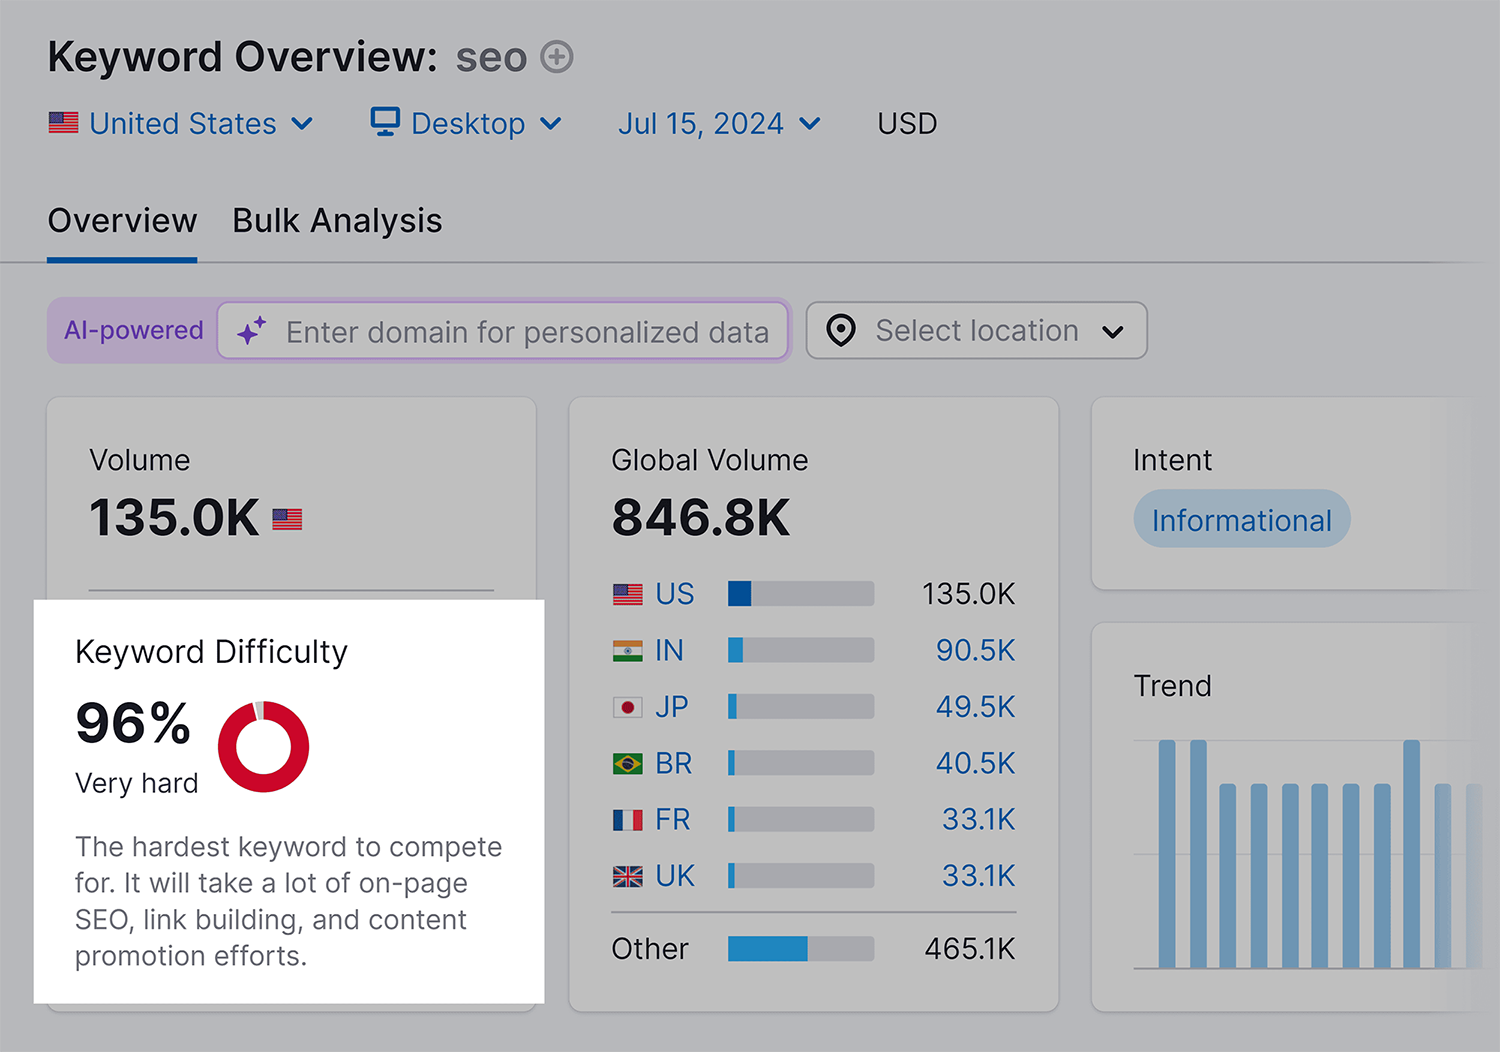Click the Global Volume heading
This screenshot has width=1500, height=1052.
click(710, 460)
